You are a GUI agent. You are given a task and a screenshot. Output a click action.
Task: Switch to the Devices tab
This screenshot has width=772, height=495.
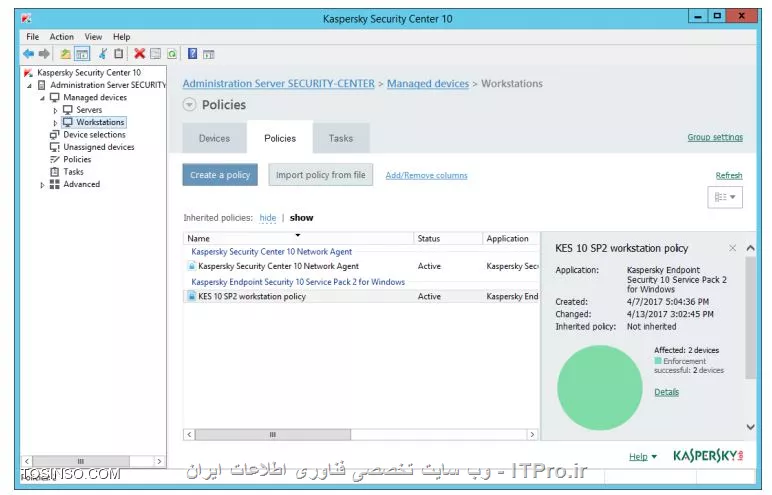pos(214,138)
